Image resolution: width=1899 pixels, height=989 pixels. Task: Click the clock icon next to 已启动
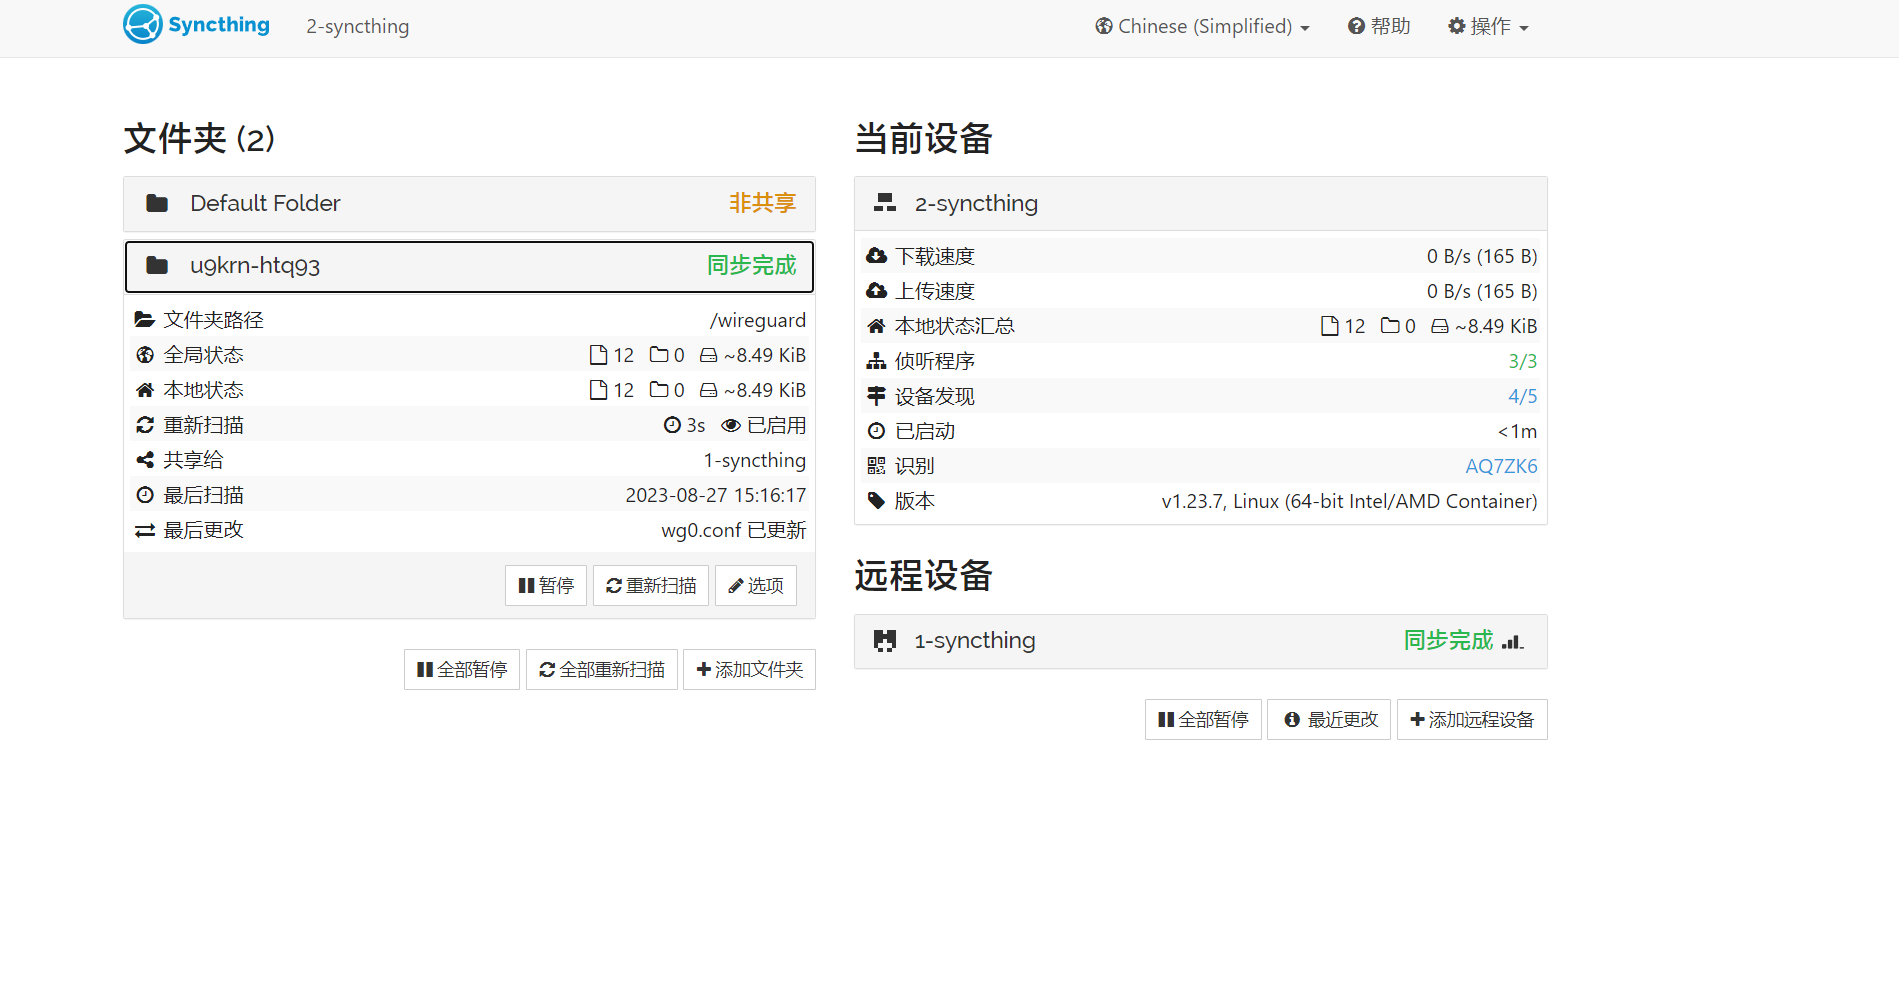(x=877, y=431)
